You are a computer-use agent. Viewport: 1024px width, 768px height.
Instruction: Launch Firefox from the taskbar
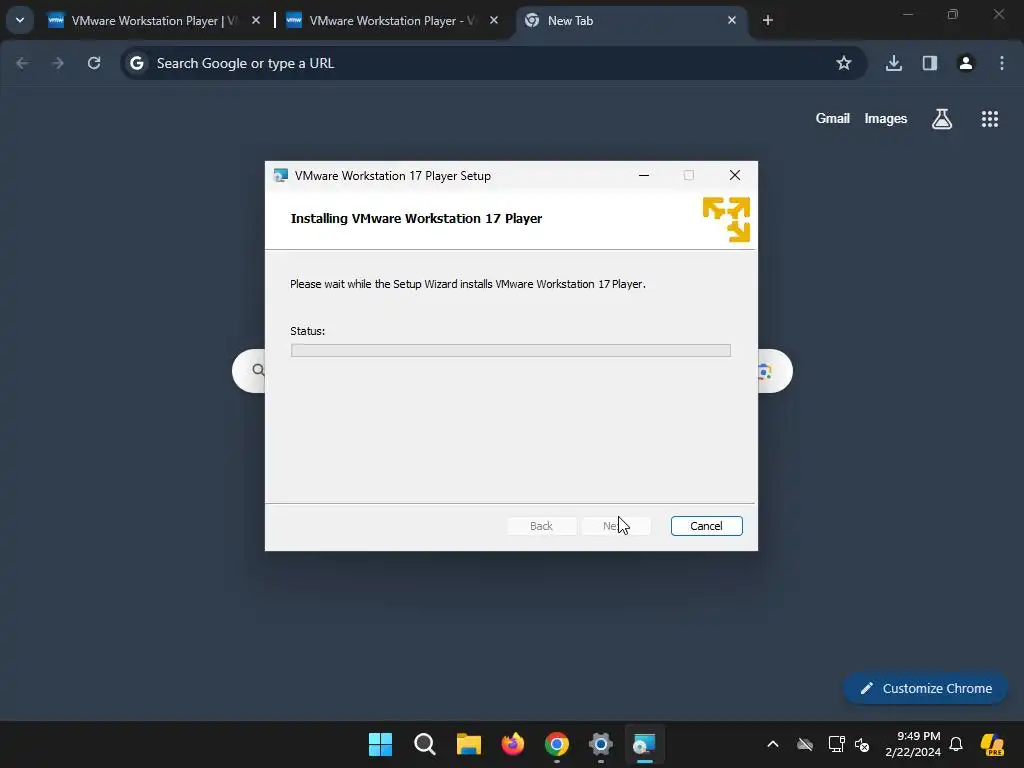pyautogui.click(x=513, y=744)
